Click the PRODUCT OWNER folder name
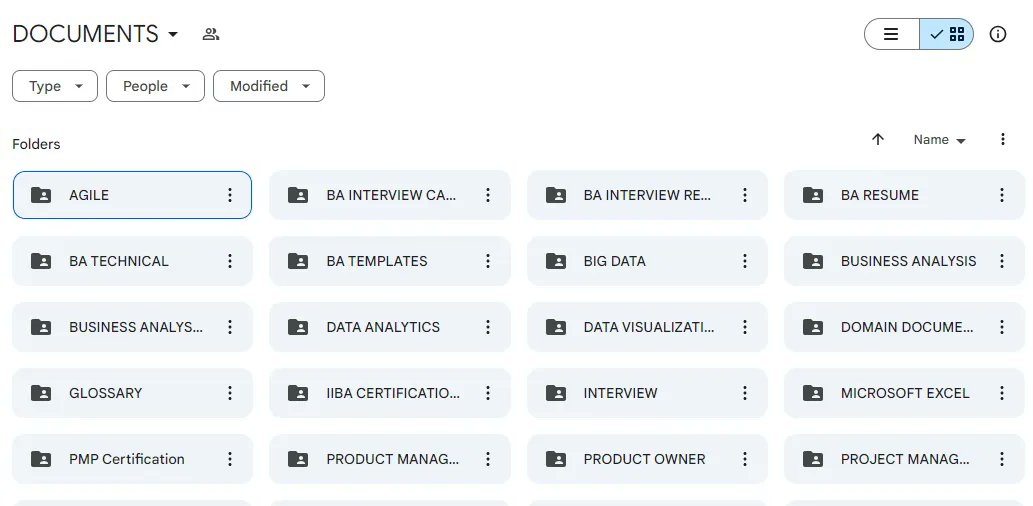 (644, 459)
